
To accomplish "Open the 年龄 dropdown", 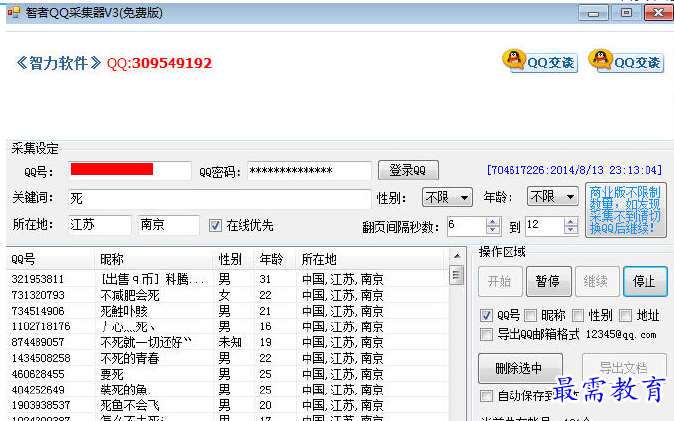I will coord(552,197).
